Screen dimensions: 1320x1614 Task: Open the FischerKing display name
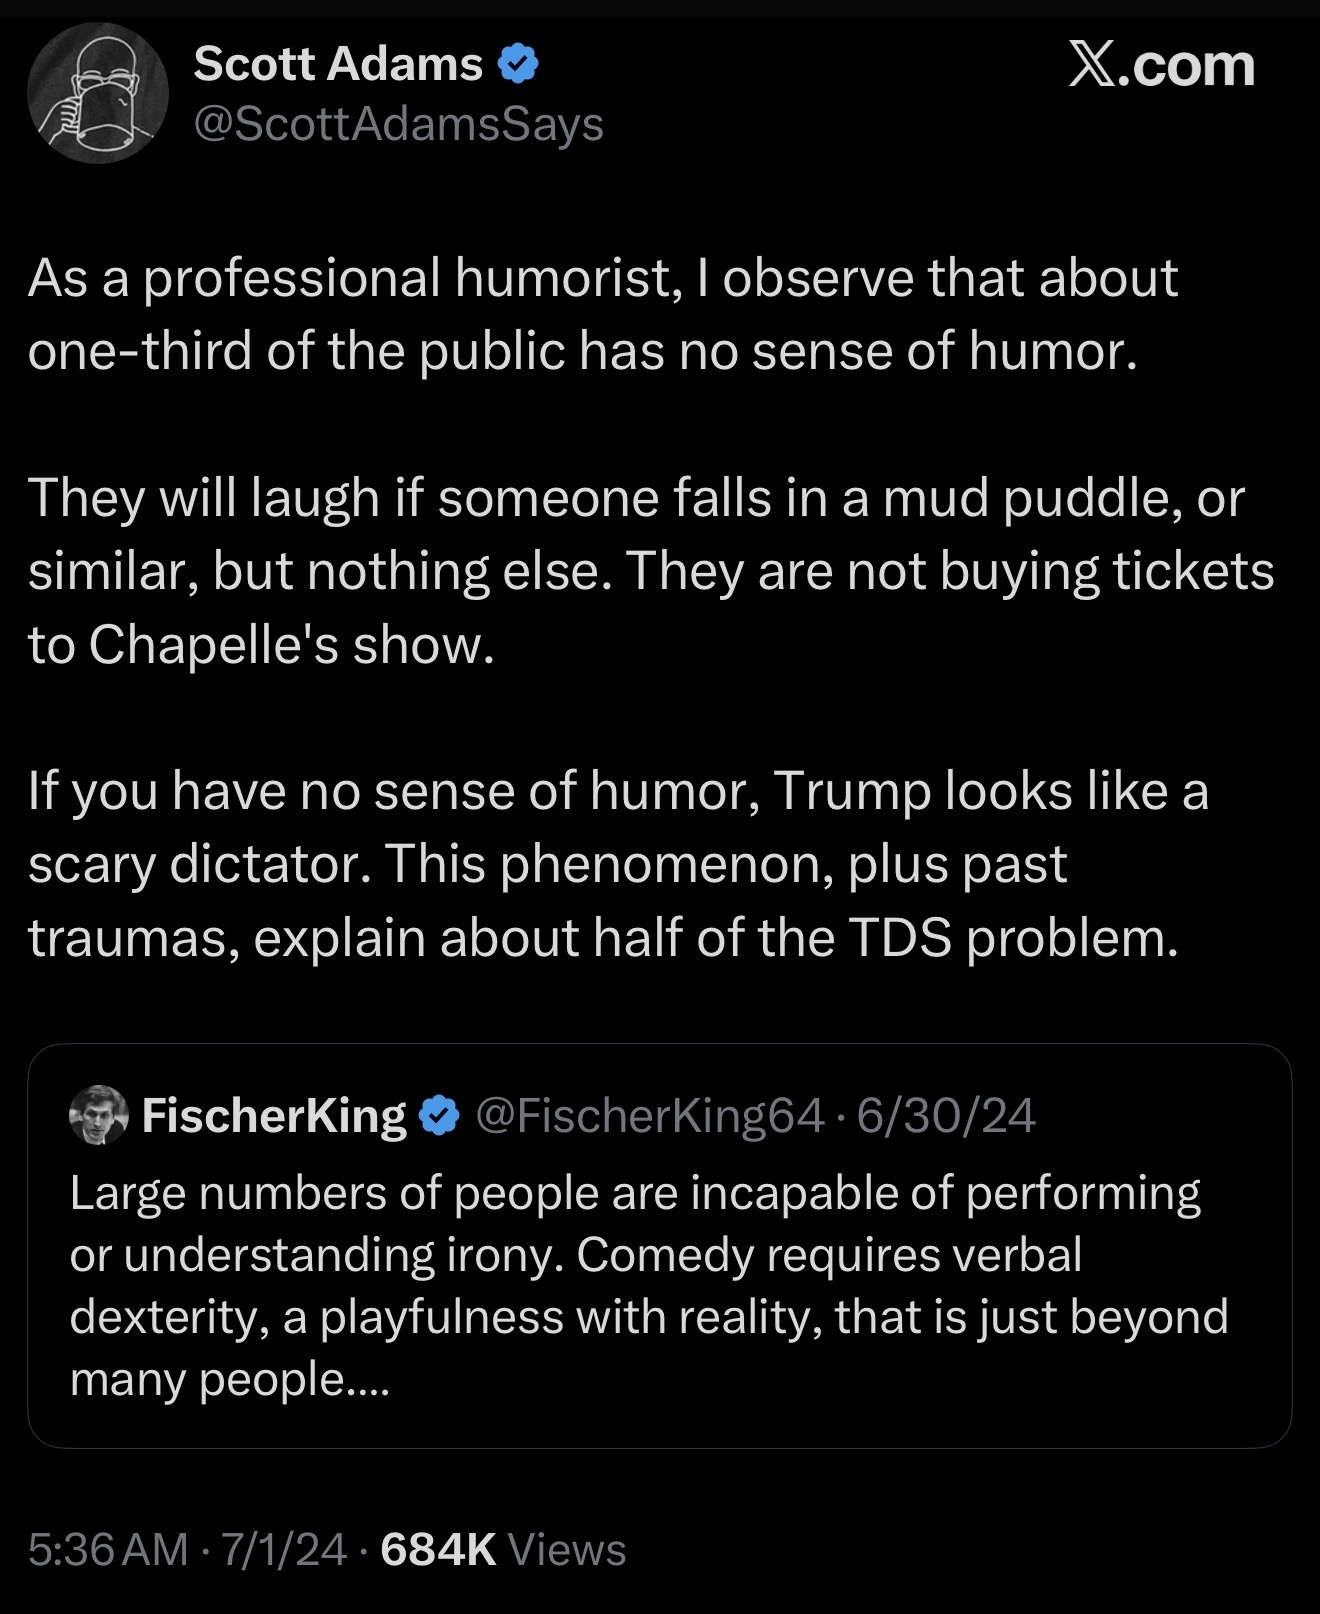tap(274, 1115)
